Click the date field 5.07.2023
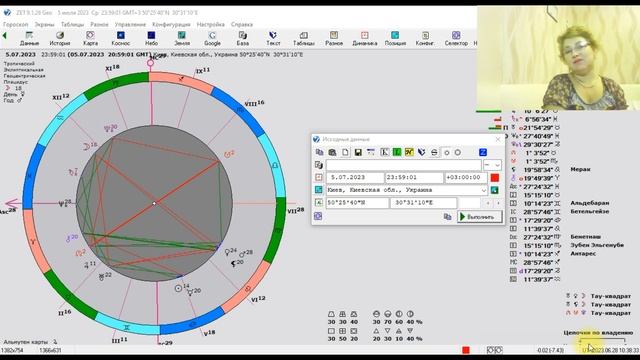The width and height of the screenshot is (640, 360). tap(355, 178)
